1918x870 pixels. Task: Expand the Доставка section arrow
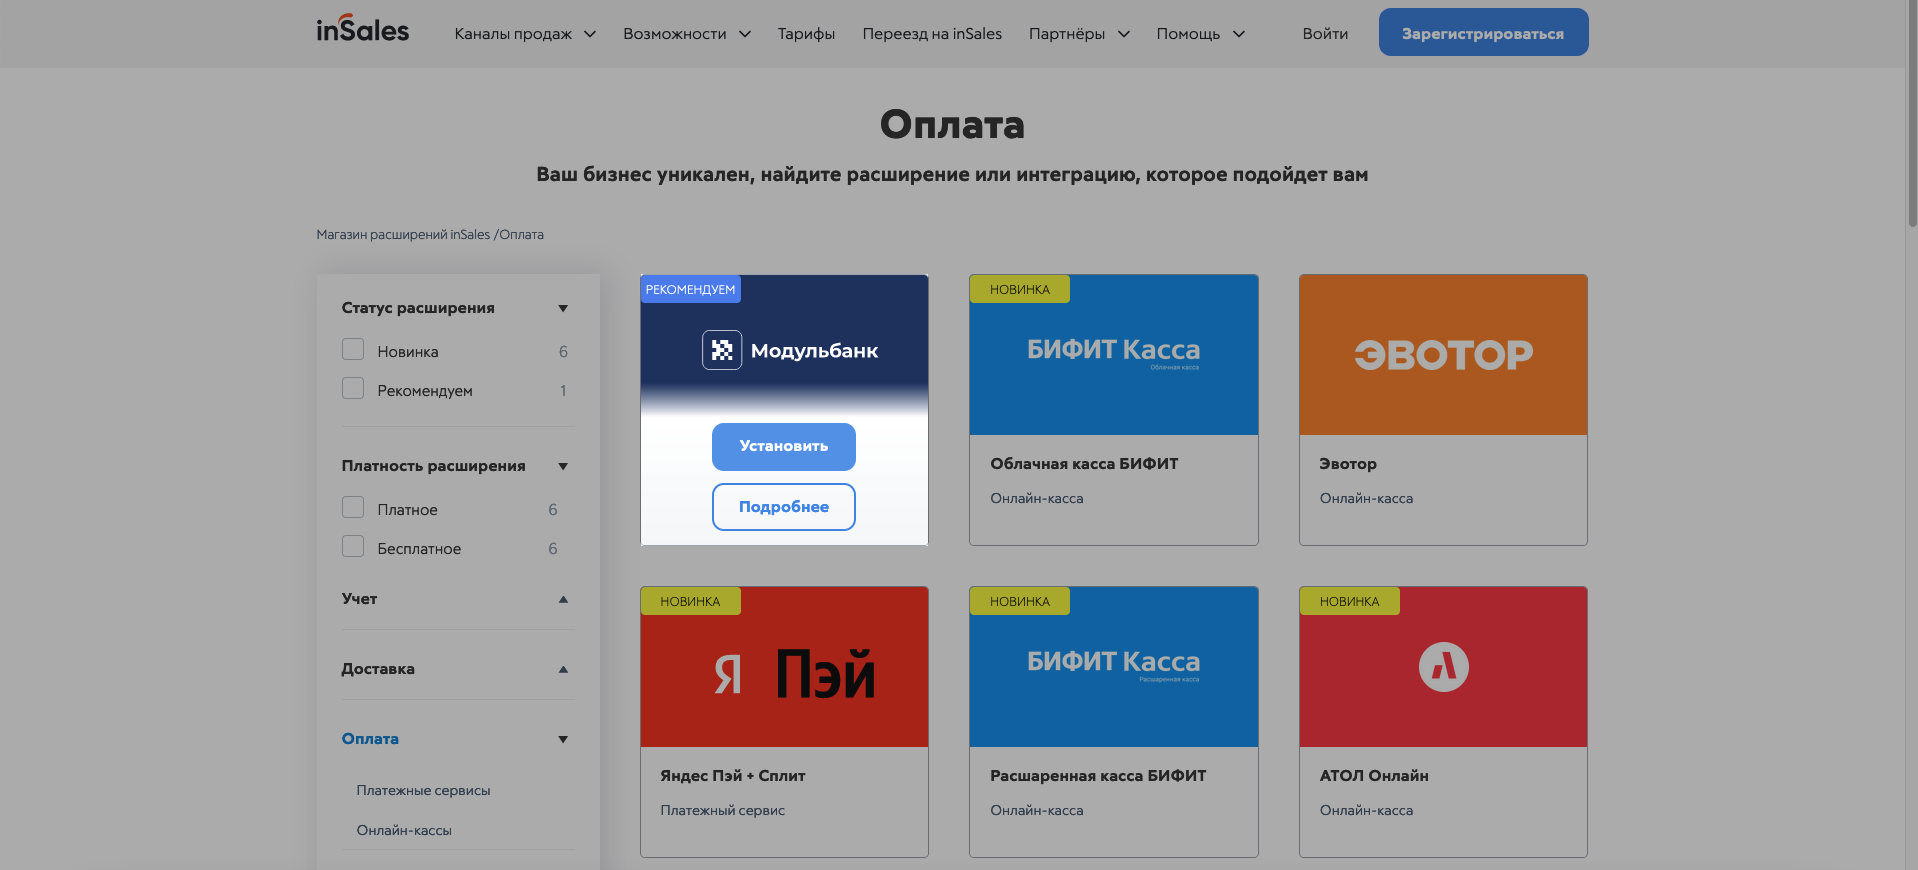(563, 669)
